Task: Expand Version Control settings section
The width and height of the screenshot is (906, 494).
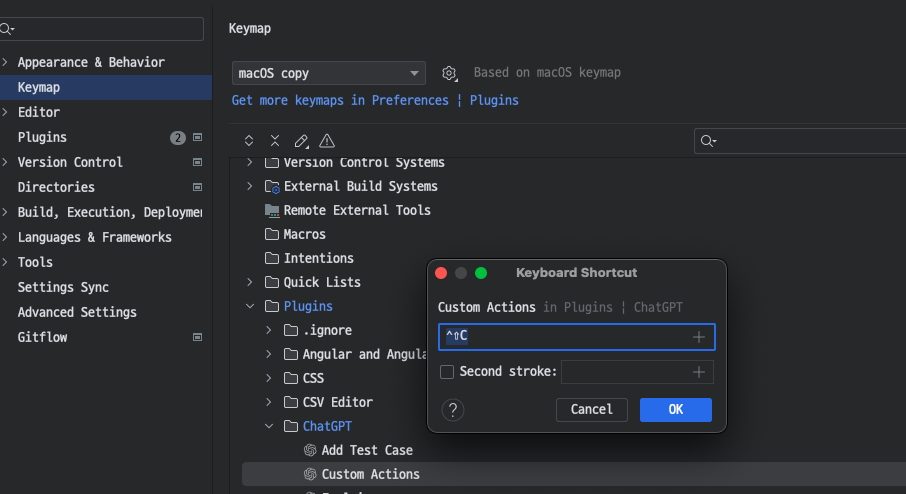Action: (x=5, y=162)
